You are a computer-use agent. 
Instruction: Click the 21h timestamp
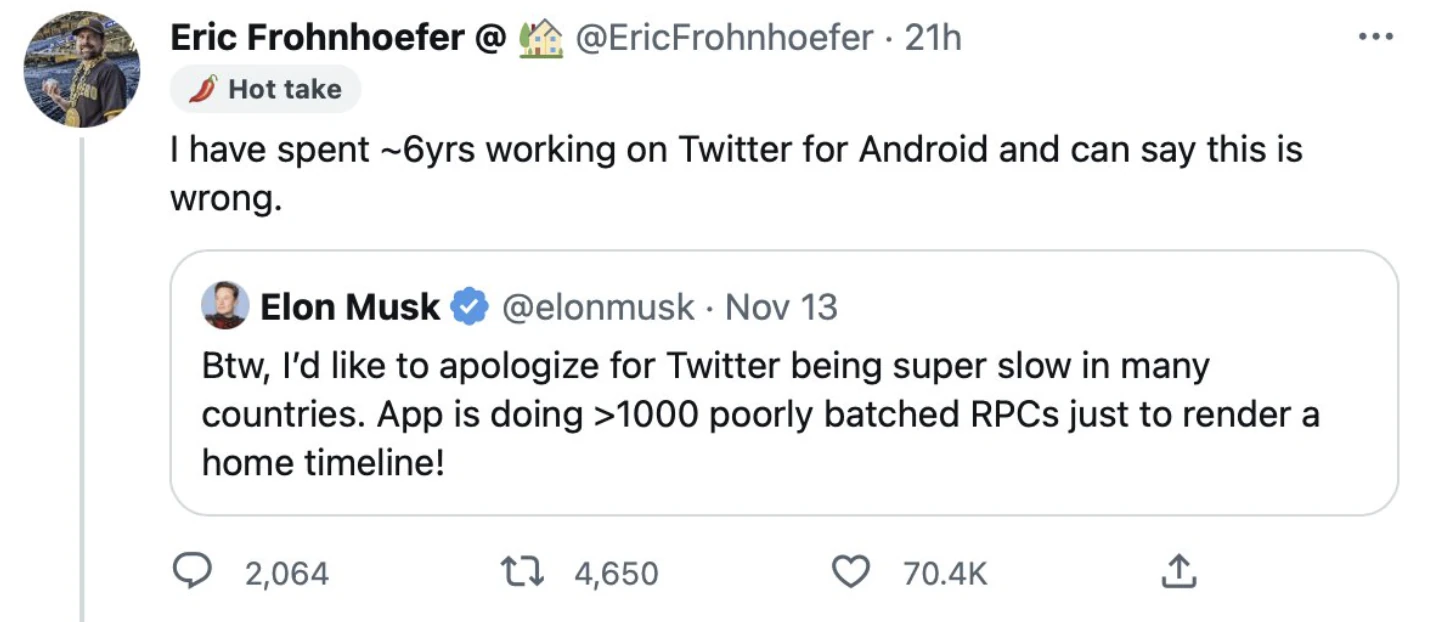932,38
